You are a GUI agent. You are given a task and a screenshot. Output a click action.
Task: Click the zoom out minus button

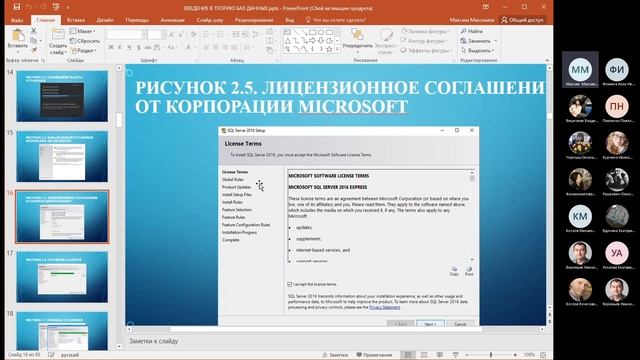(467, 355)
